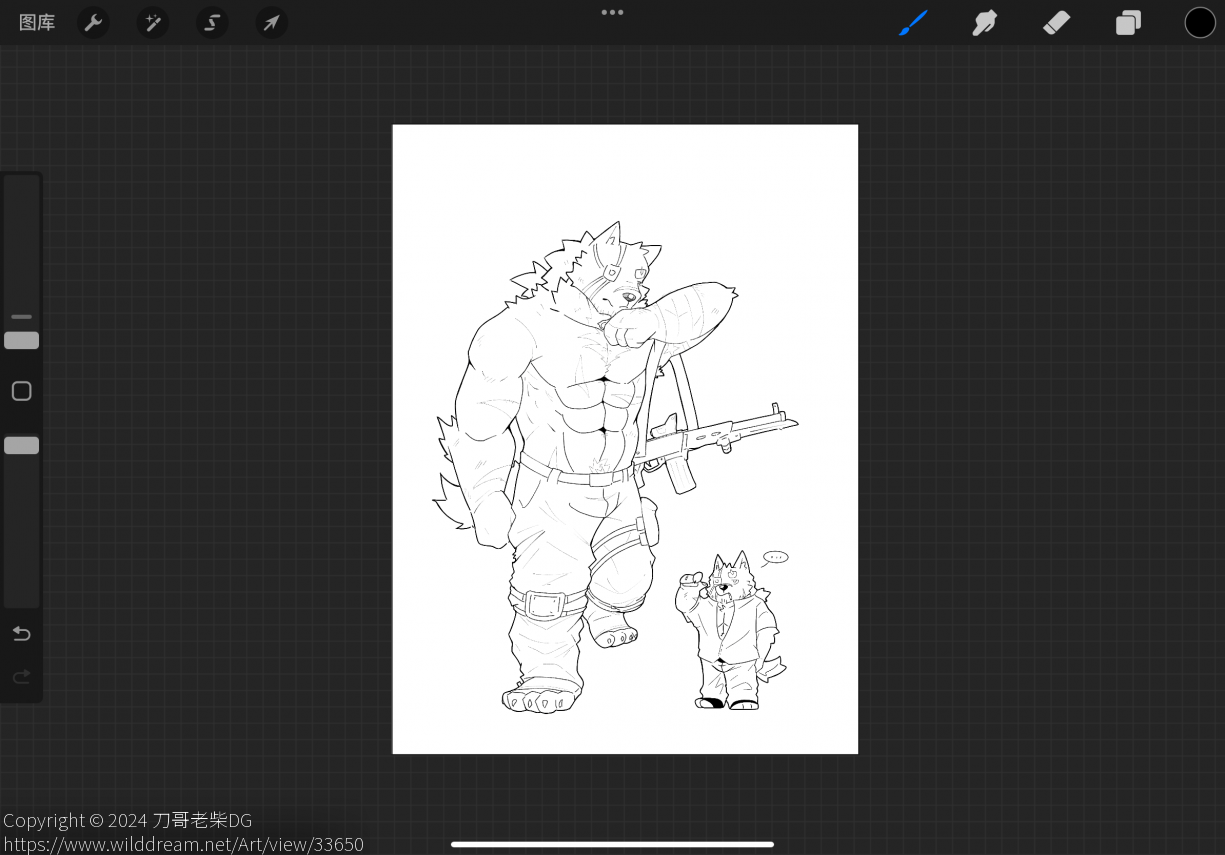Image resolution: width=1225 pixels, height=855 pixels.
Task: Open the Gallery (图库) view
Action: [37, 22]
